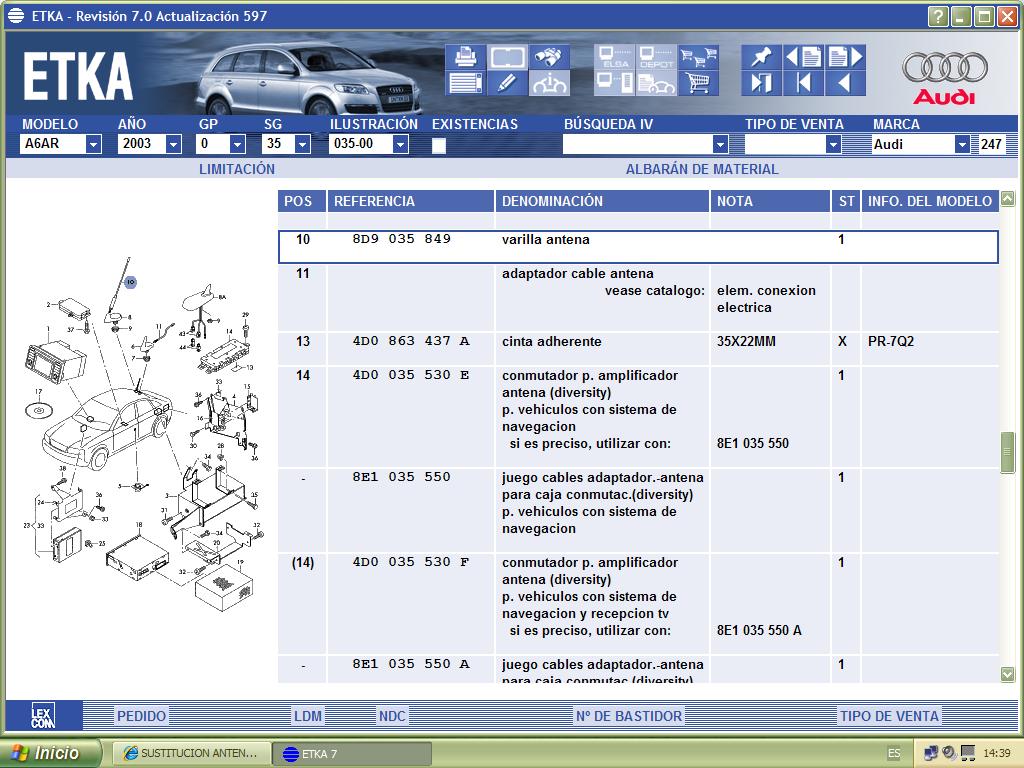Expand the top TIPO DE VENTA dropdown
Viewport: 1024px width, 768px height.
(x=833, y=144)
